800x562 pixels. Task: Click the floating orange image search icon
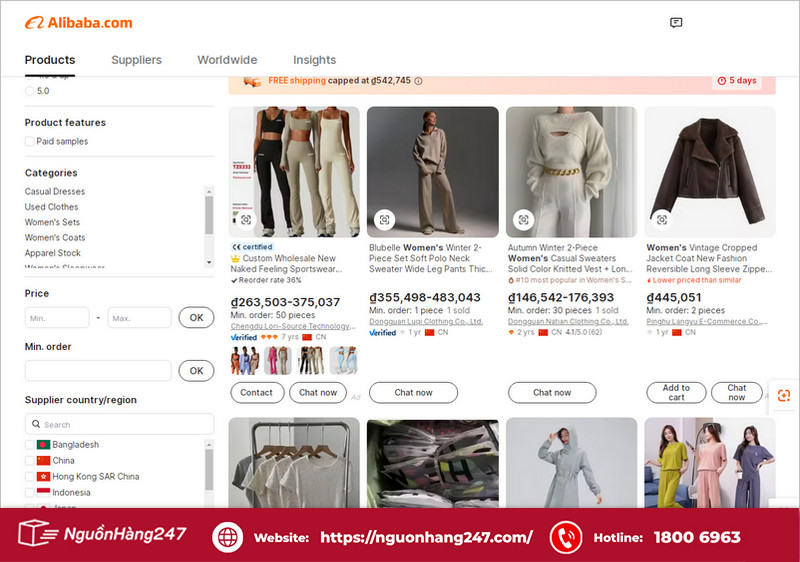784,395
